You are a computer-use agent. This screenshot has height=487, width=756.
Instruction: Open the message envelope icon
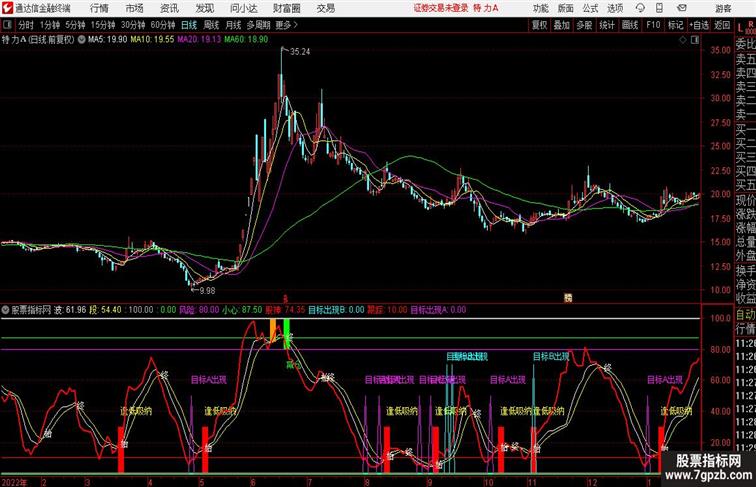(681, 8)
